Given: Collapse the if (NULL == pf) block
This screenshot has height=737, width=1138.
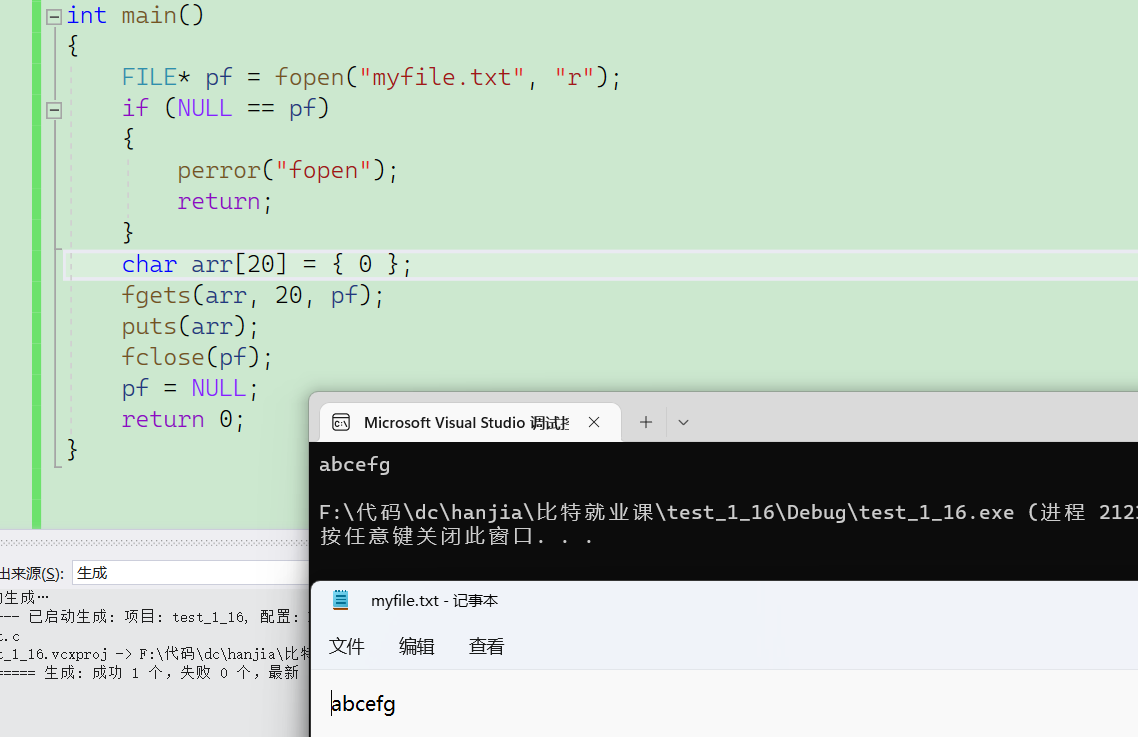Looking at the screenshot, I should pos(54,110).
